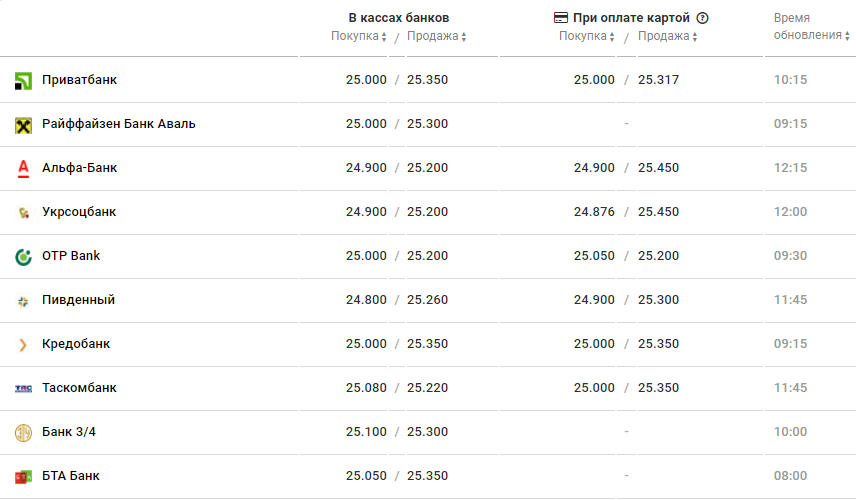Image resolution: width=856 pixels, height=500 pixels.
Task: Open the Таскомбанк bank link
Action: click(80, 388)
